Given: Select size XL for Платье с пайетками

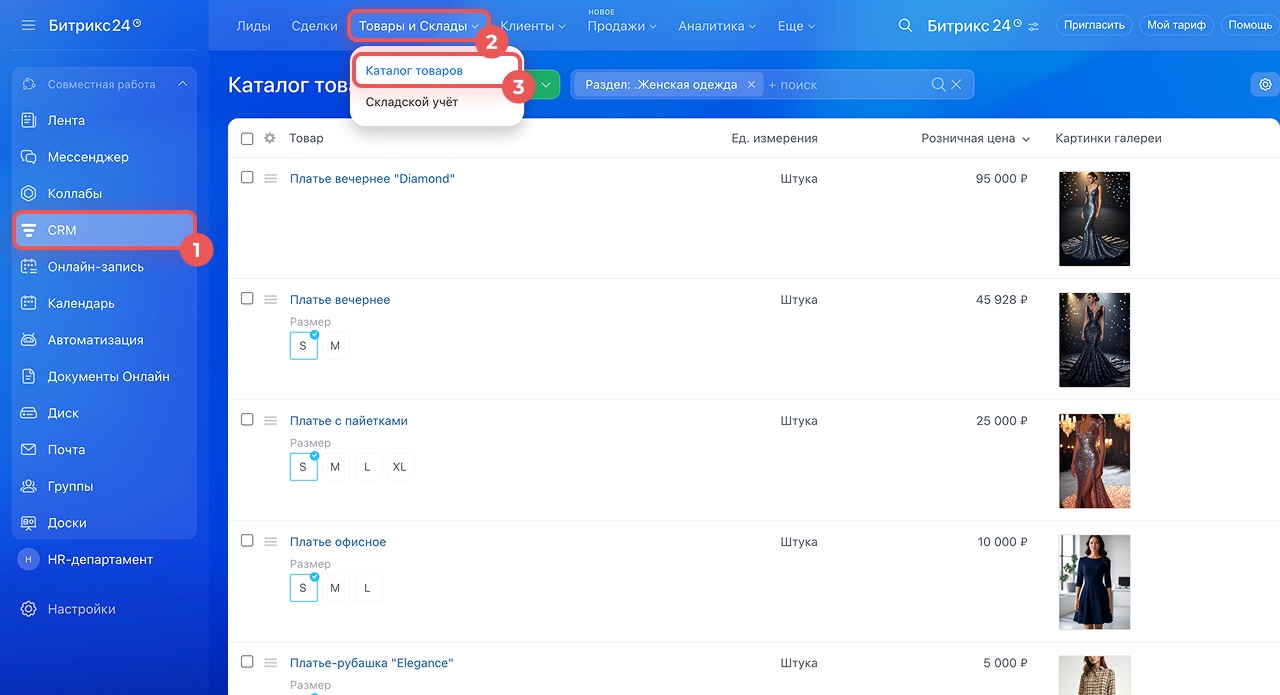Looking at the screenshot, I should pos(399,467).
